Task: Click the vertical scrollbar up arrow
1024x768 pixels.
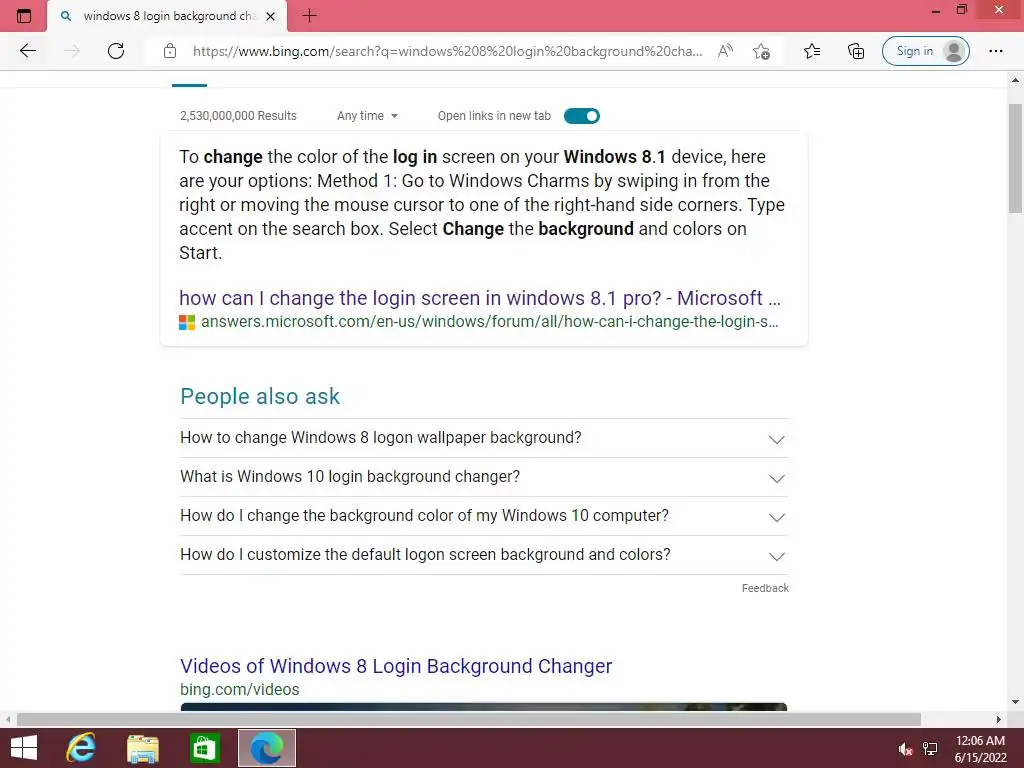Action: click(x=1015, y=80)
